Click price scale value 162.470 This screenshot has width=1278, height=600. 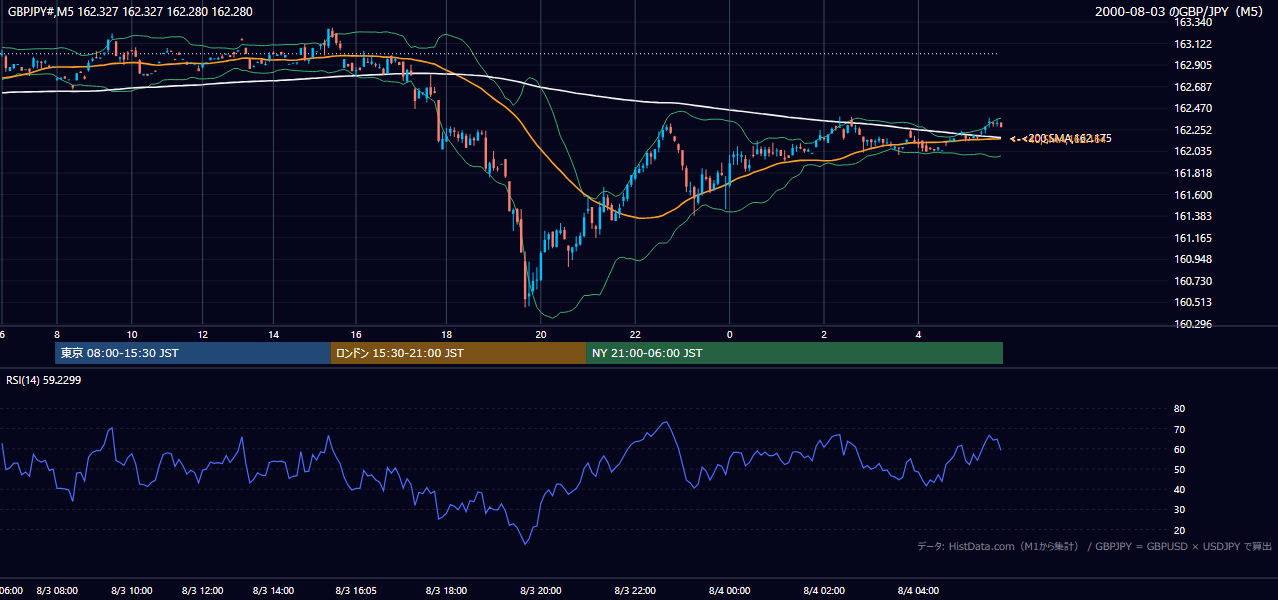[1192, 108]
